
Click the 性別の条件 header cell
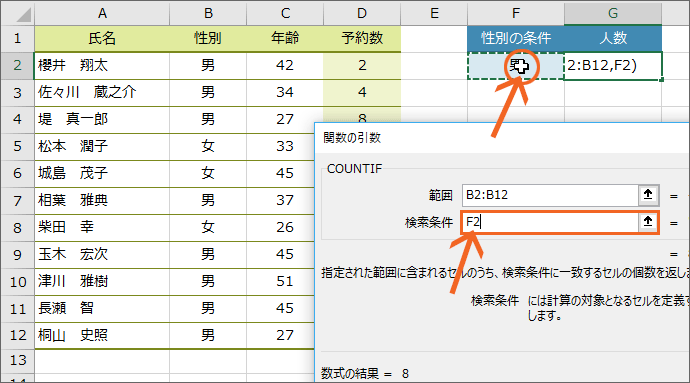pyautogui.click(x=516, y=38)
